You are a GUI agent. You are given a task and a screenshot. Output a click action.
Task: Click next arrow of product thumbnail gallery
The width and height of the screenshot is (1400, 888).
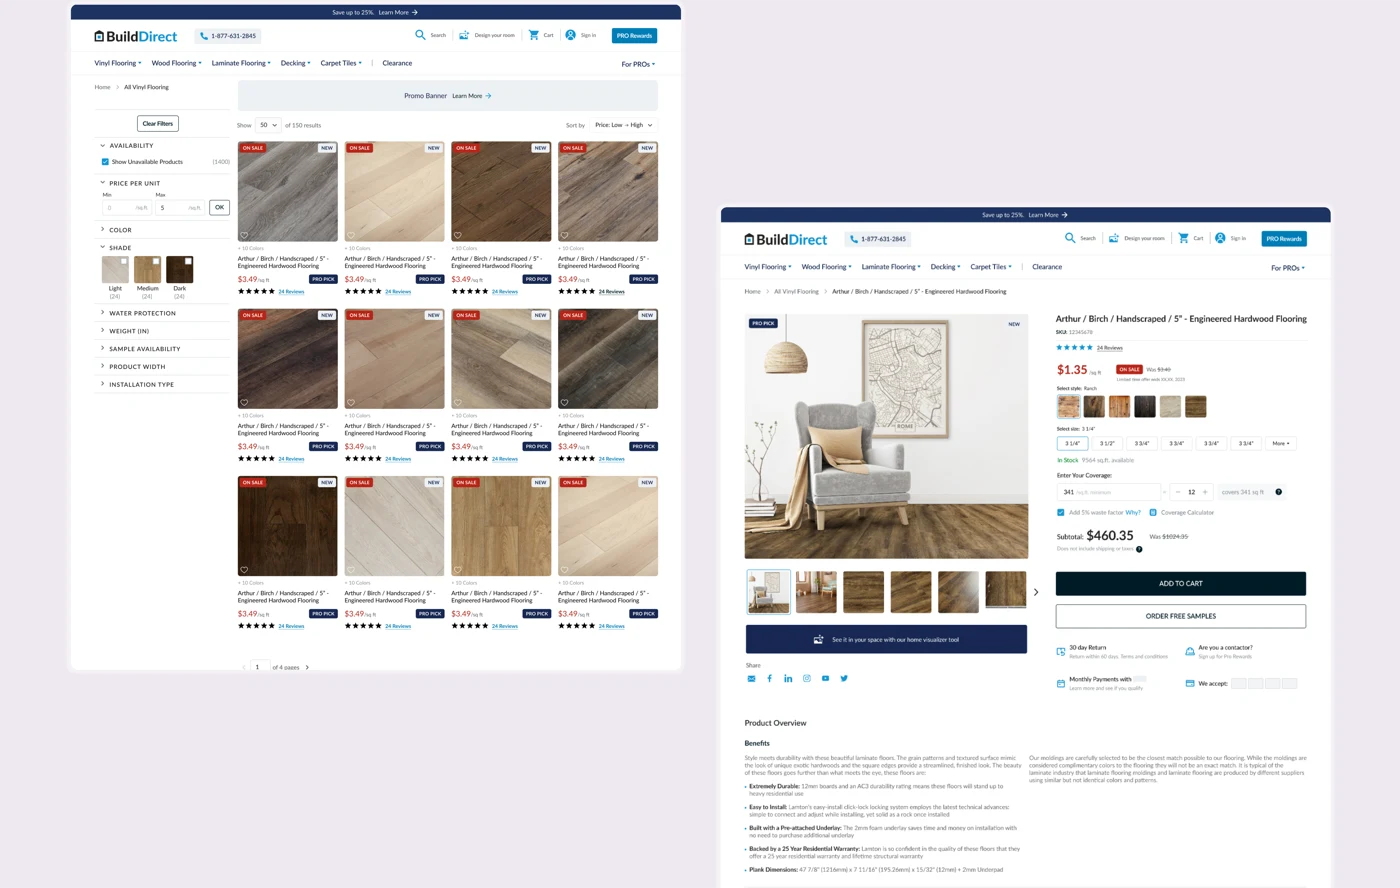coord(1035,592)
